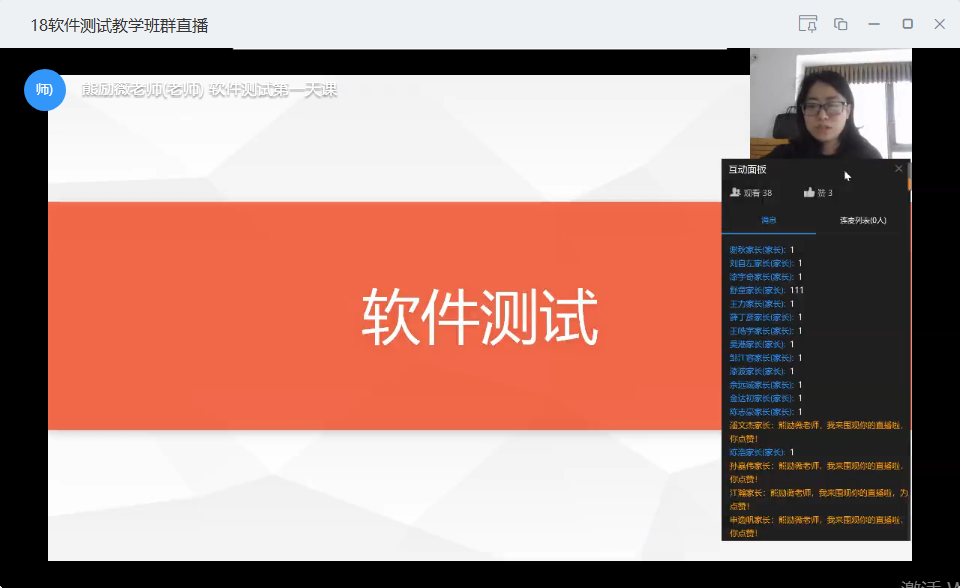The height and width of the screenshot is (588, 960).
Task: Click 孙嘉伟家长's orange like message
Action: (x=815, y=472)
